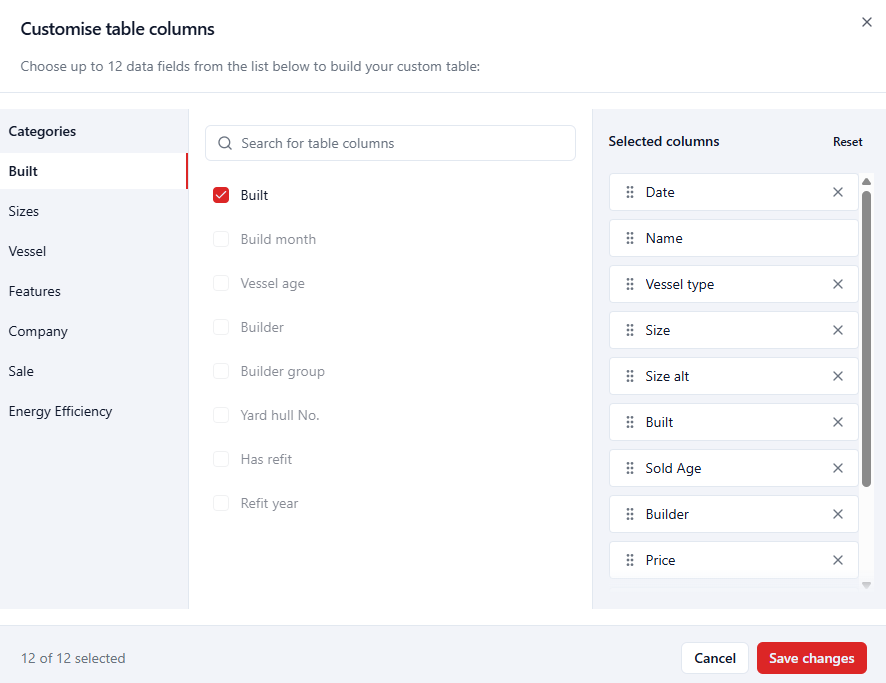This screenshot has height=683, width=886.
Task: Uncheck the Built checkbox
Action: pyautogui.click(x=221, y=195)
